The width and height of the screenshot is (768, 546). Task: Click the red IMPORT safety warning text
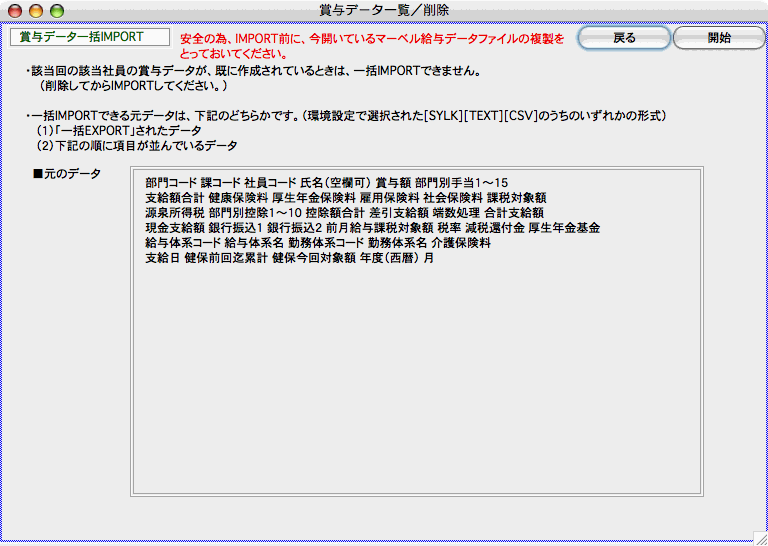(372, 46)
